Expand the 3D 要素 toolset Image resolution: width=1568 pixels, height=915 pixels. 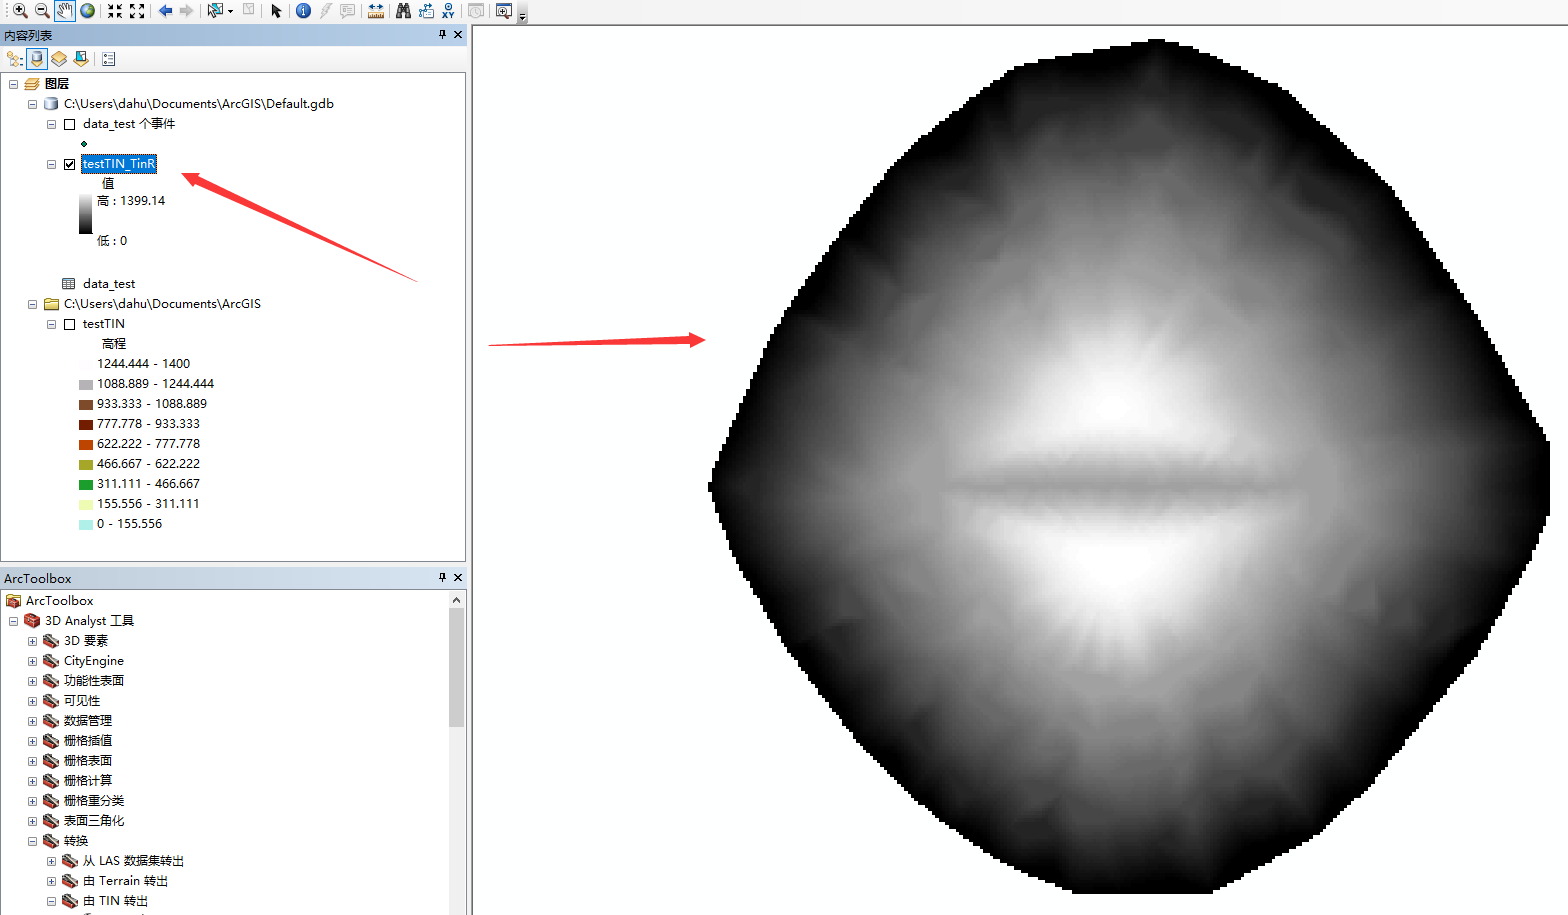(32, 641)
